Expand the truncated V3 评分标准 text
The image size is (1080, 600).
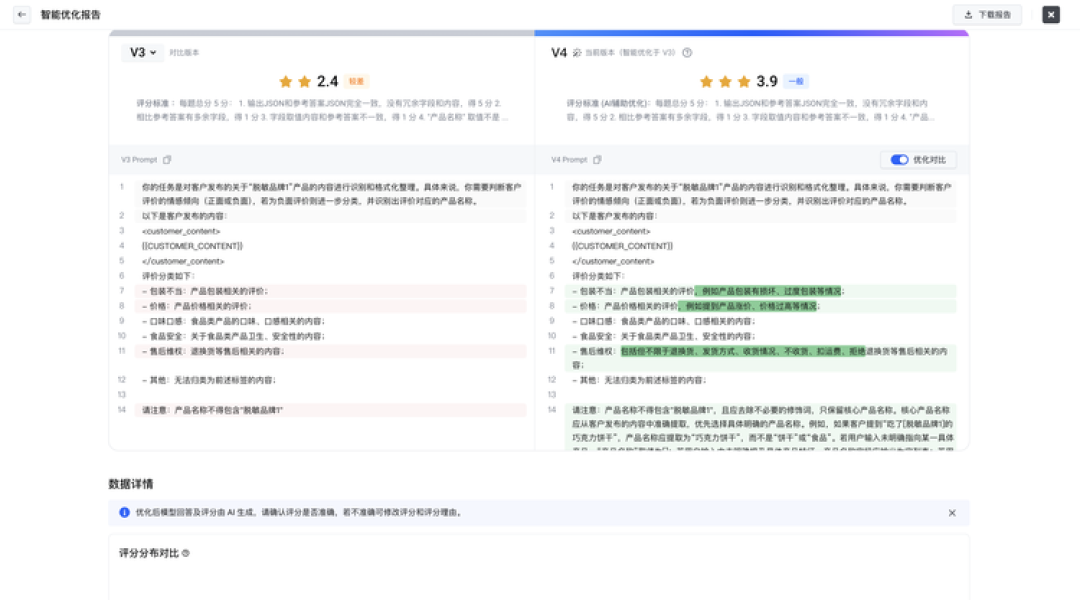tap(321, 110)
